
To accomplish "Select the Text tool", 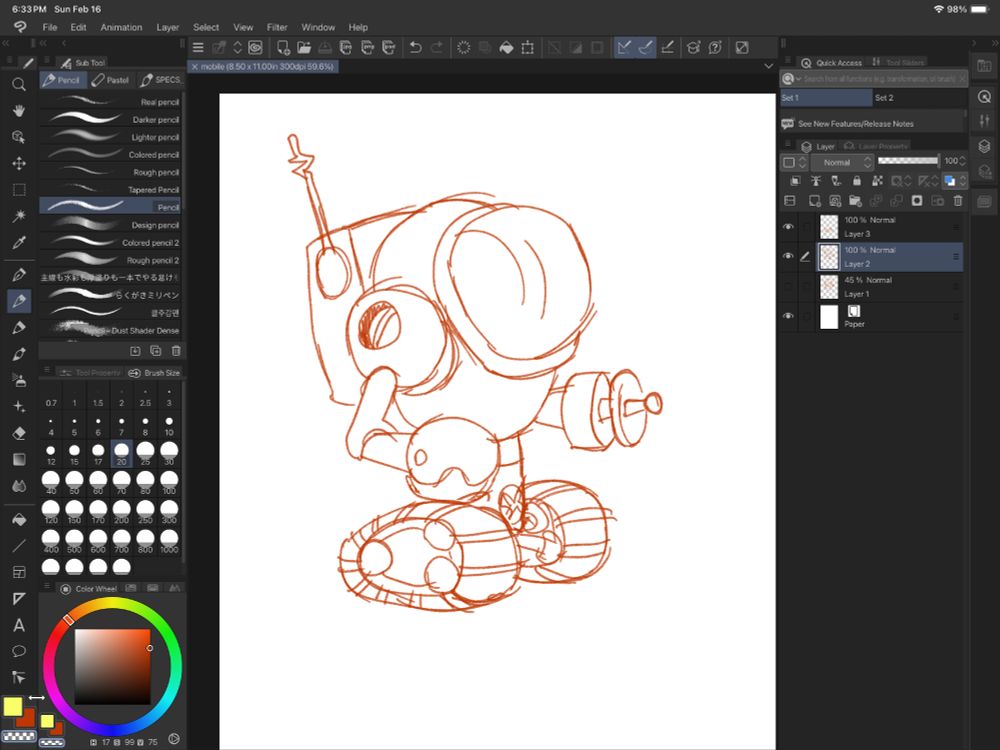I will click(19, 625).
